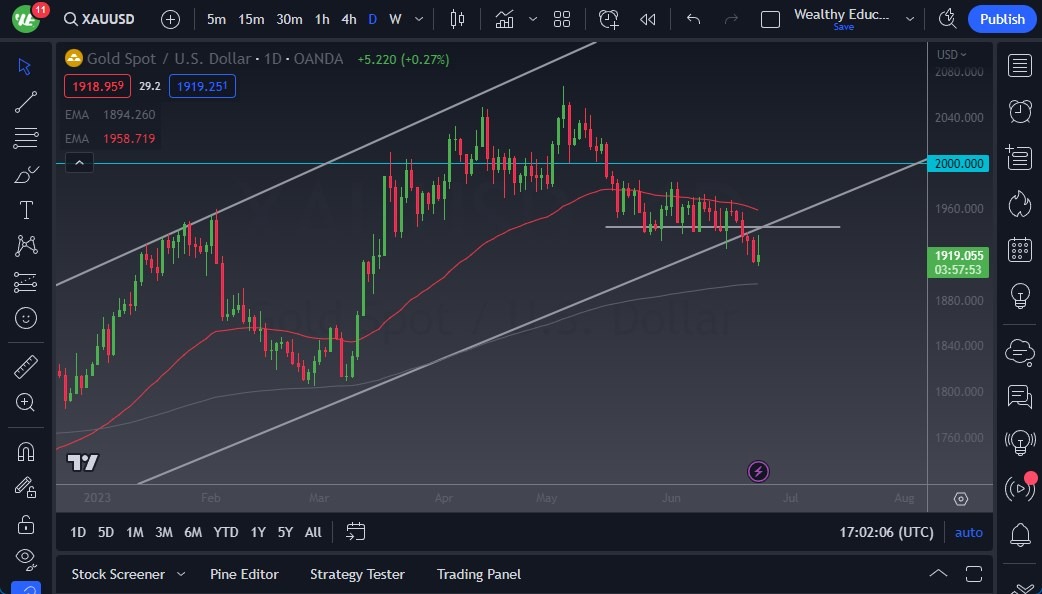Open the economic calendar panel
This screenshot has height=594, width=1042.
tap(1019, 250)
